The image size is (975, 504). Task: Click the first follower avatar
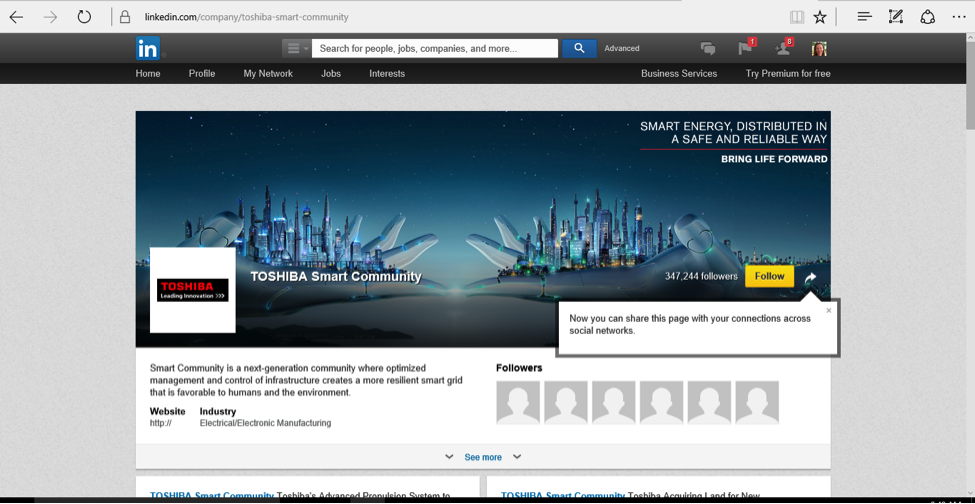[518, 403]
